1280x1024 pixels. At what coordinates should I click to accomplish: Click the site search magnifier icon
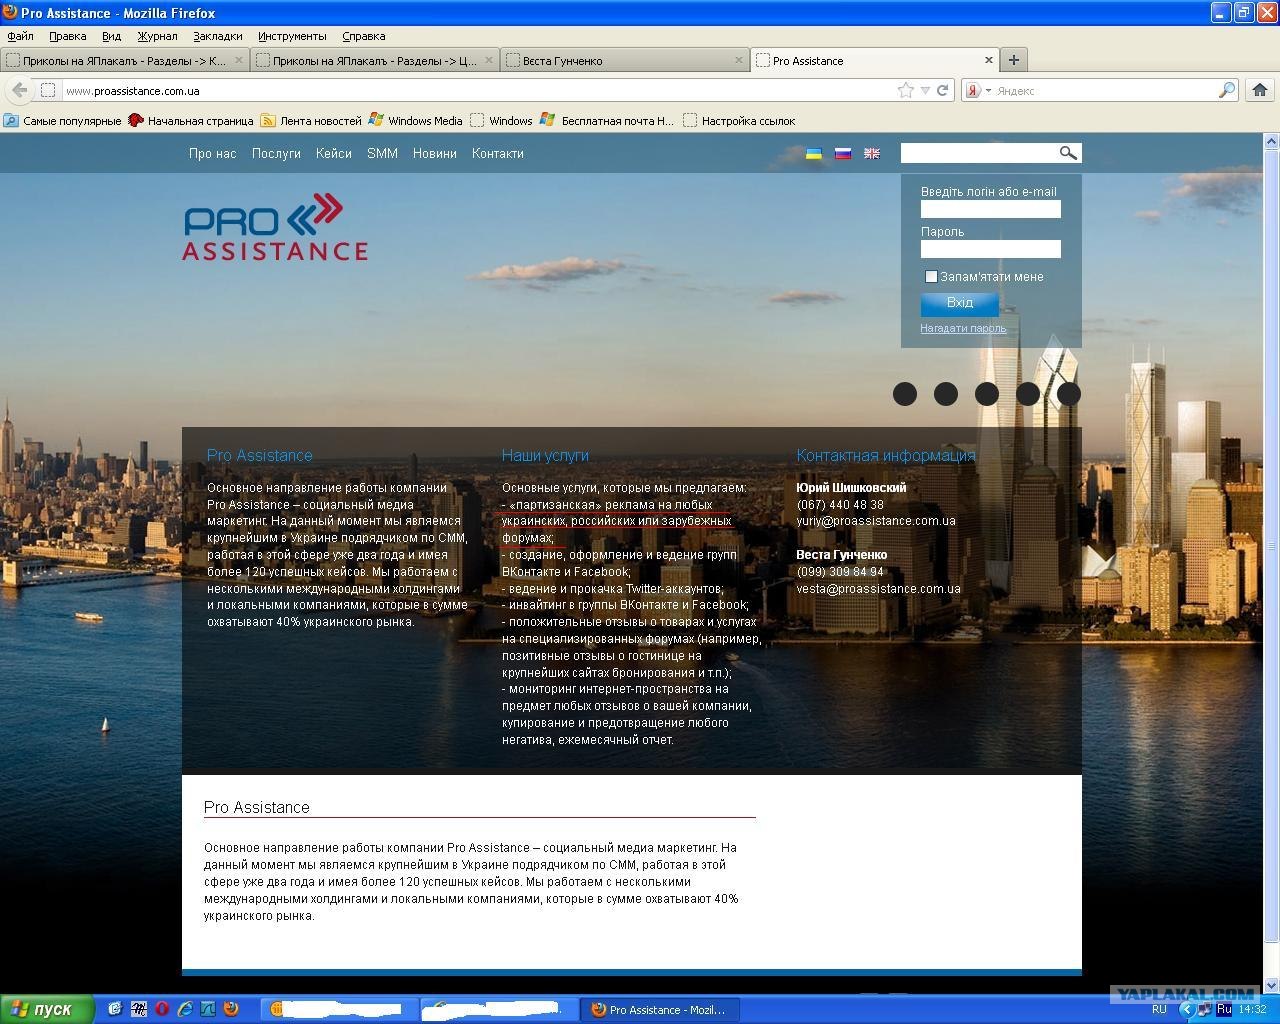[1068, 153]
